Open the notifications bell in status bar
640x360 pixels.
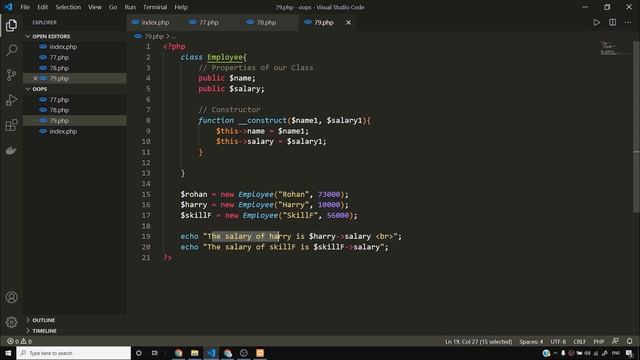pos(629,341)
